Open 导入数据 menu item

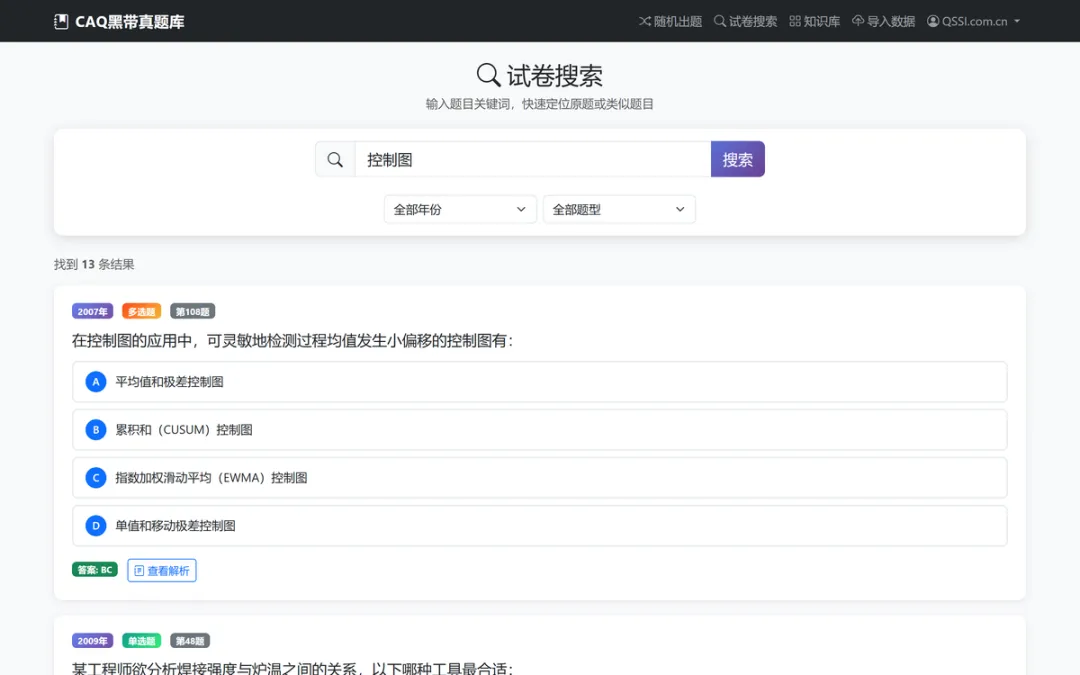tap(884, 21)
